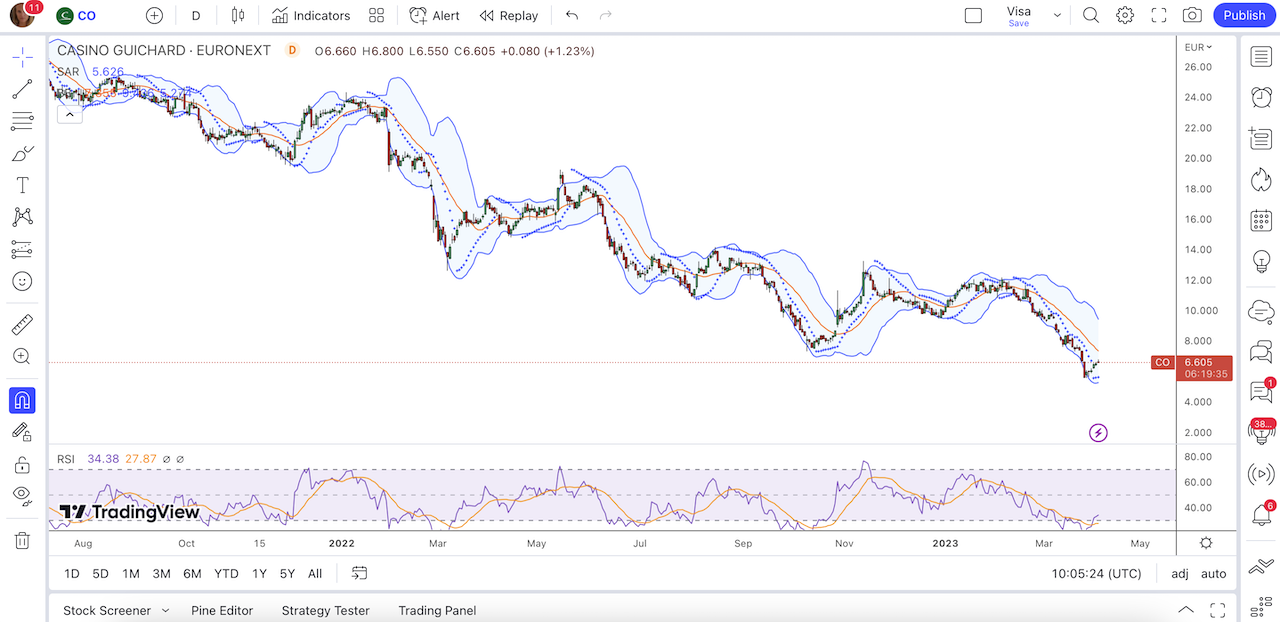Image resolution: width=1280 pixels, height=622 pixels.
Task: Toggle auto price scale
Action: (x=1213, y=573)
